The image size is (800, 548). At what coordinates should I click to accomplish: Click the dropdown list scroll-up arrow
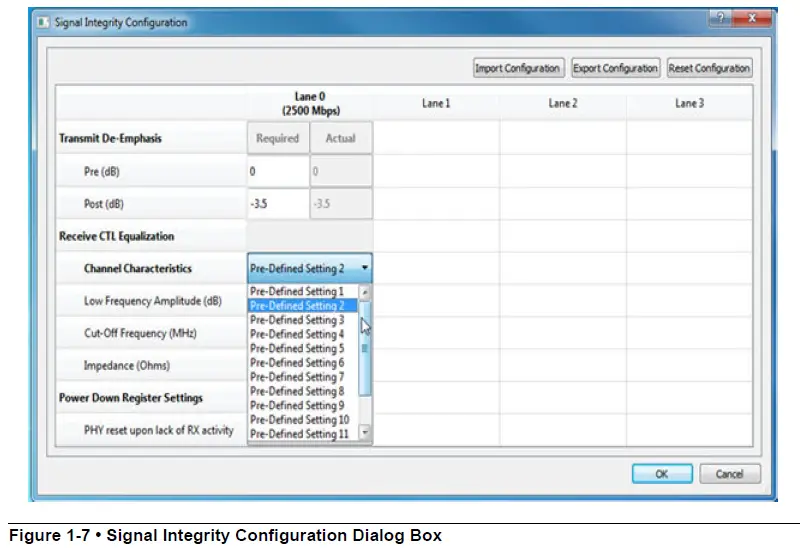(365, 292)
